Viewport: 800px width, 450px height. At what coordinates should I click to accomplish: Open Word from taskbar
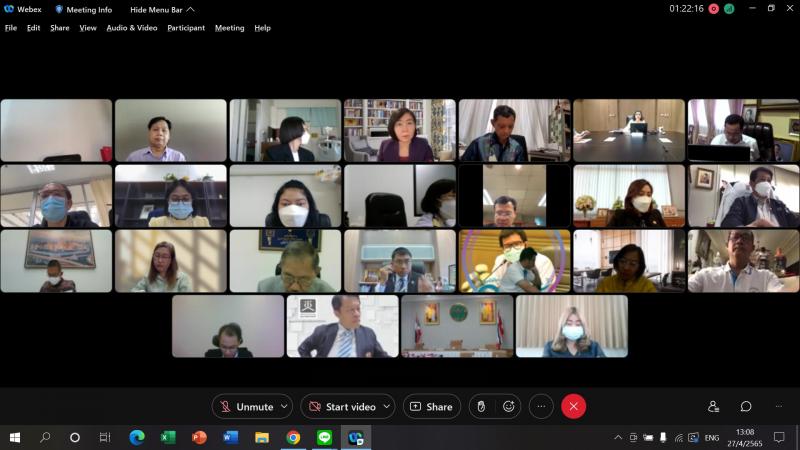[231, 437]
